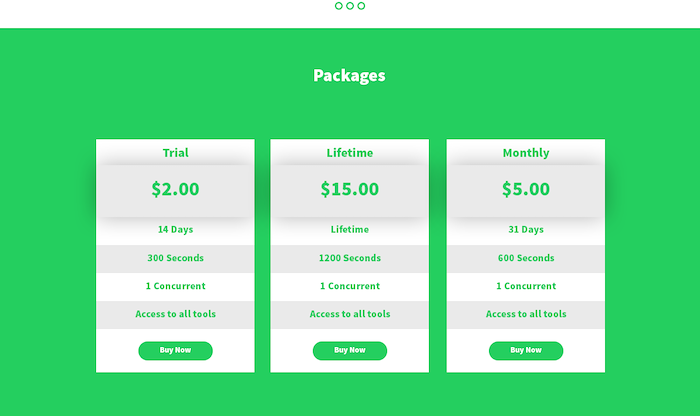Select the first carousel dot indicator

[x=339, y=6]
